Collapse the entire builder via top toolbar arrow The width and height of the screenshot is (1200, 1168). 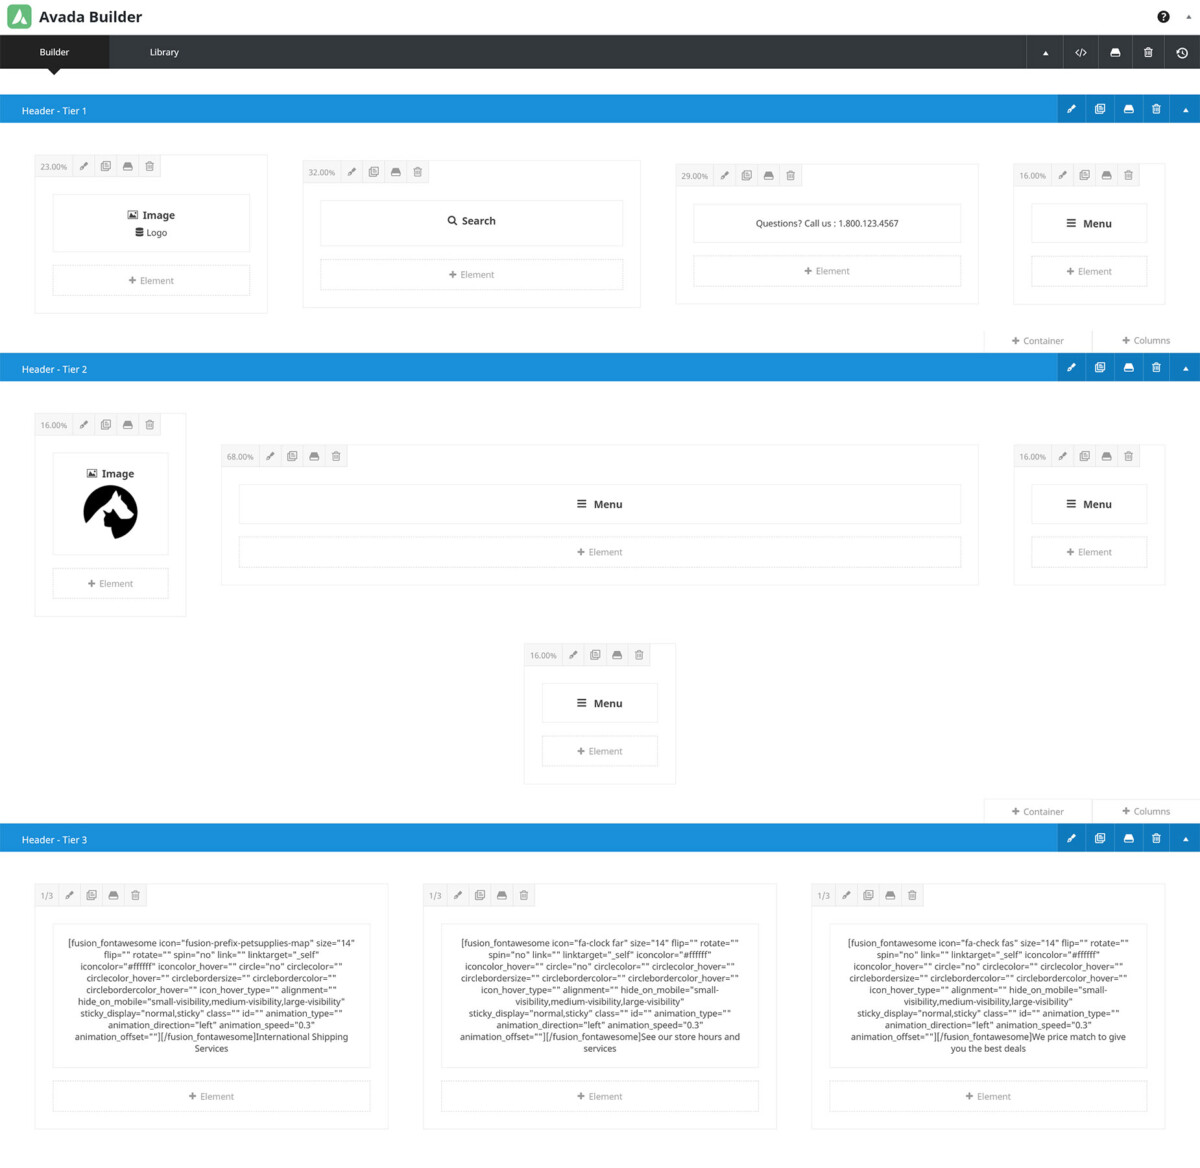[x=1044, y=52]
